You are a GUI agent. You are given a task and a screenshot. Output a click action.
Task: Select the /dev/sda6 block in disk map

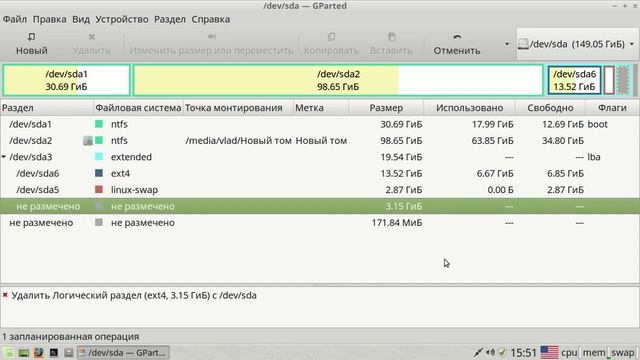point(574,80)
